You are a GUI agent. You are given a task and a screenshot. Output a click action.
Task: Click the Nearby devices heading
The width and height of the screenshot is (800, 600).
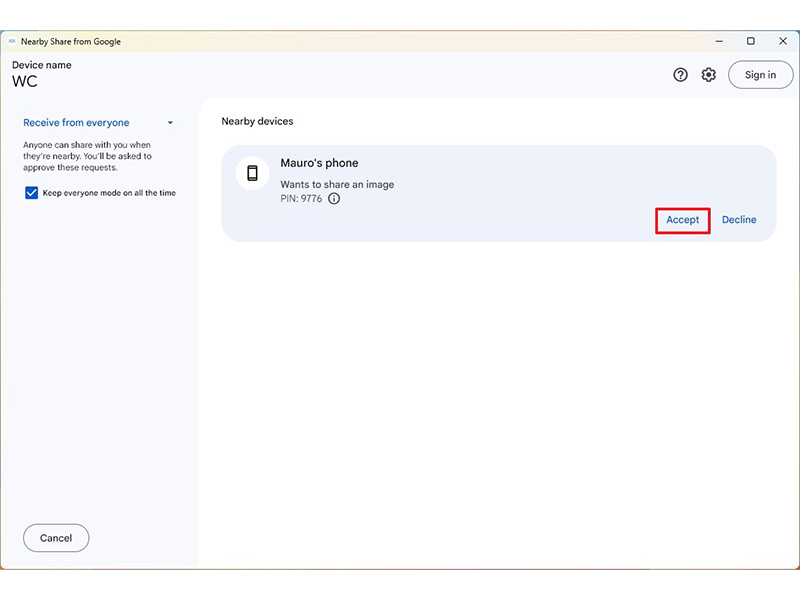[257, 121]
